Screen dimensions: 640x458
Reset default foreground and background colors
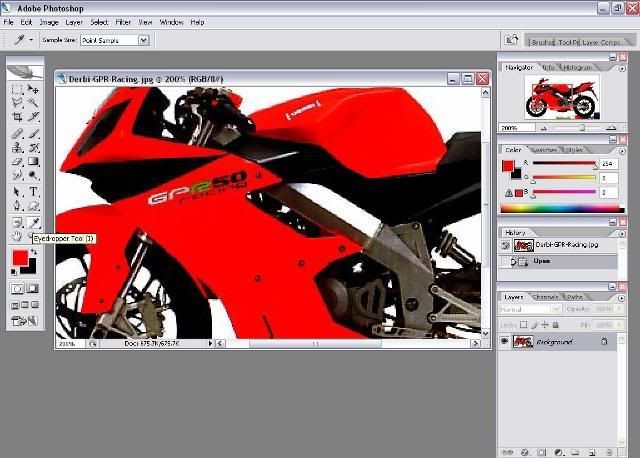click(x=13, y=271)
